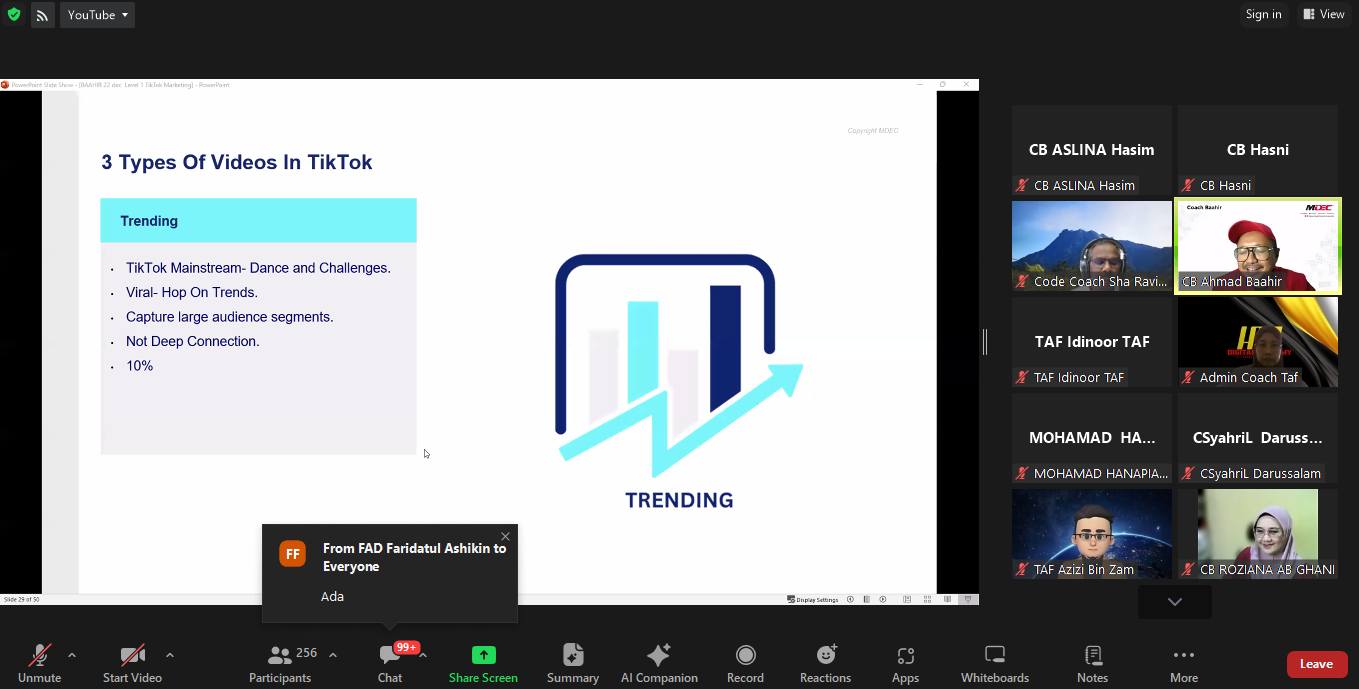The height and width of the screenshot is (689, 1359).
Task: Click the 'Slide 29 of 50' status text
Action: pyautogui.click(x=22, y=599)
